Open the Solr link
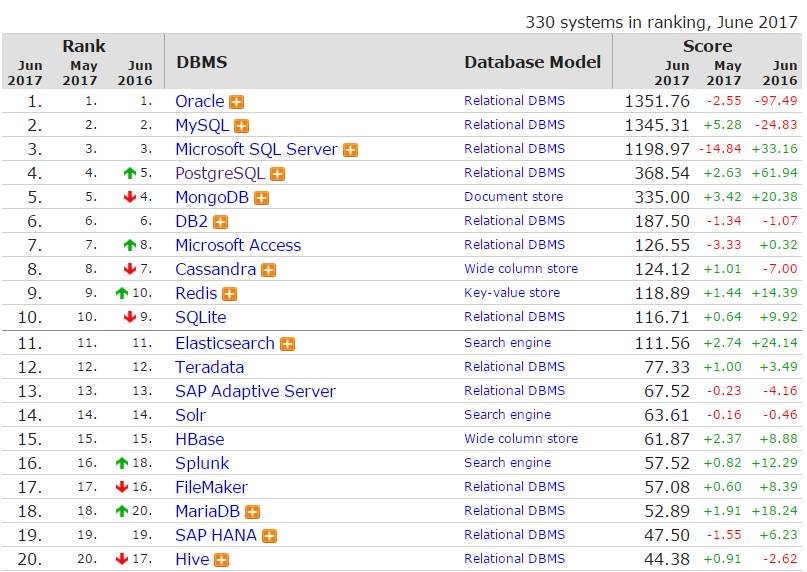Screen dimensions: 807x572 tap(190, 415)
